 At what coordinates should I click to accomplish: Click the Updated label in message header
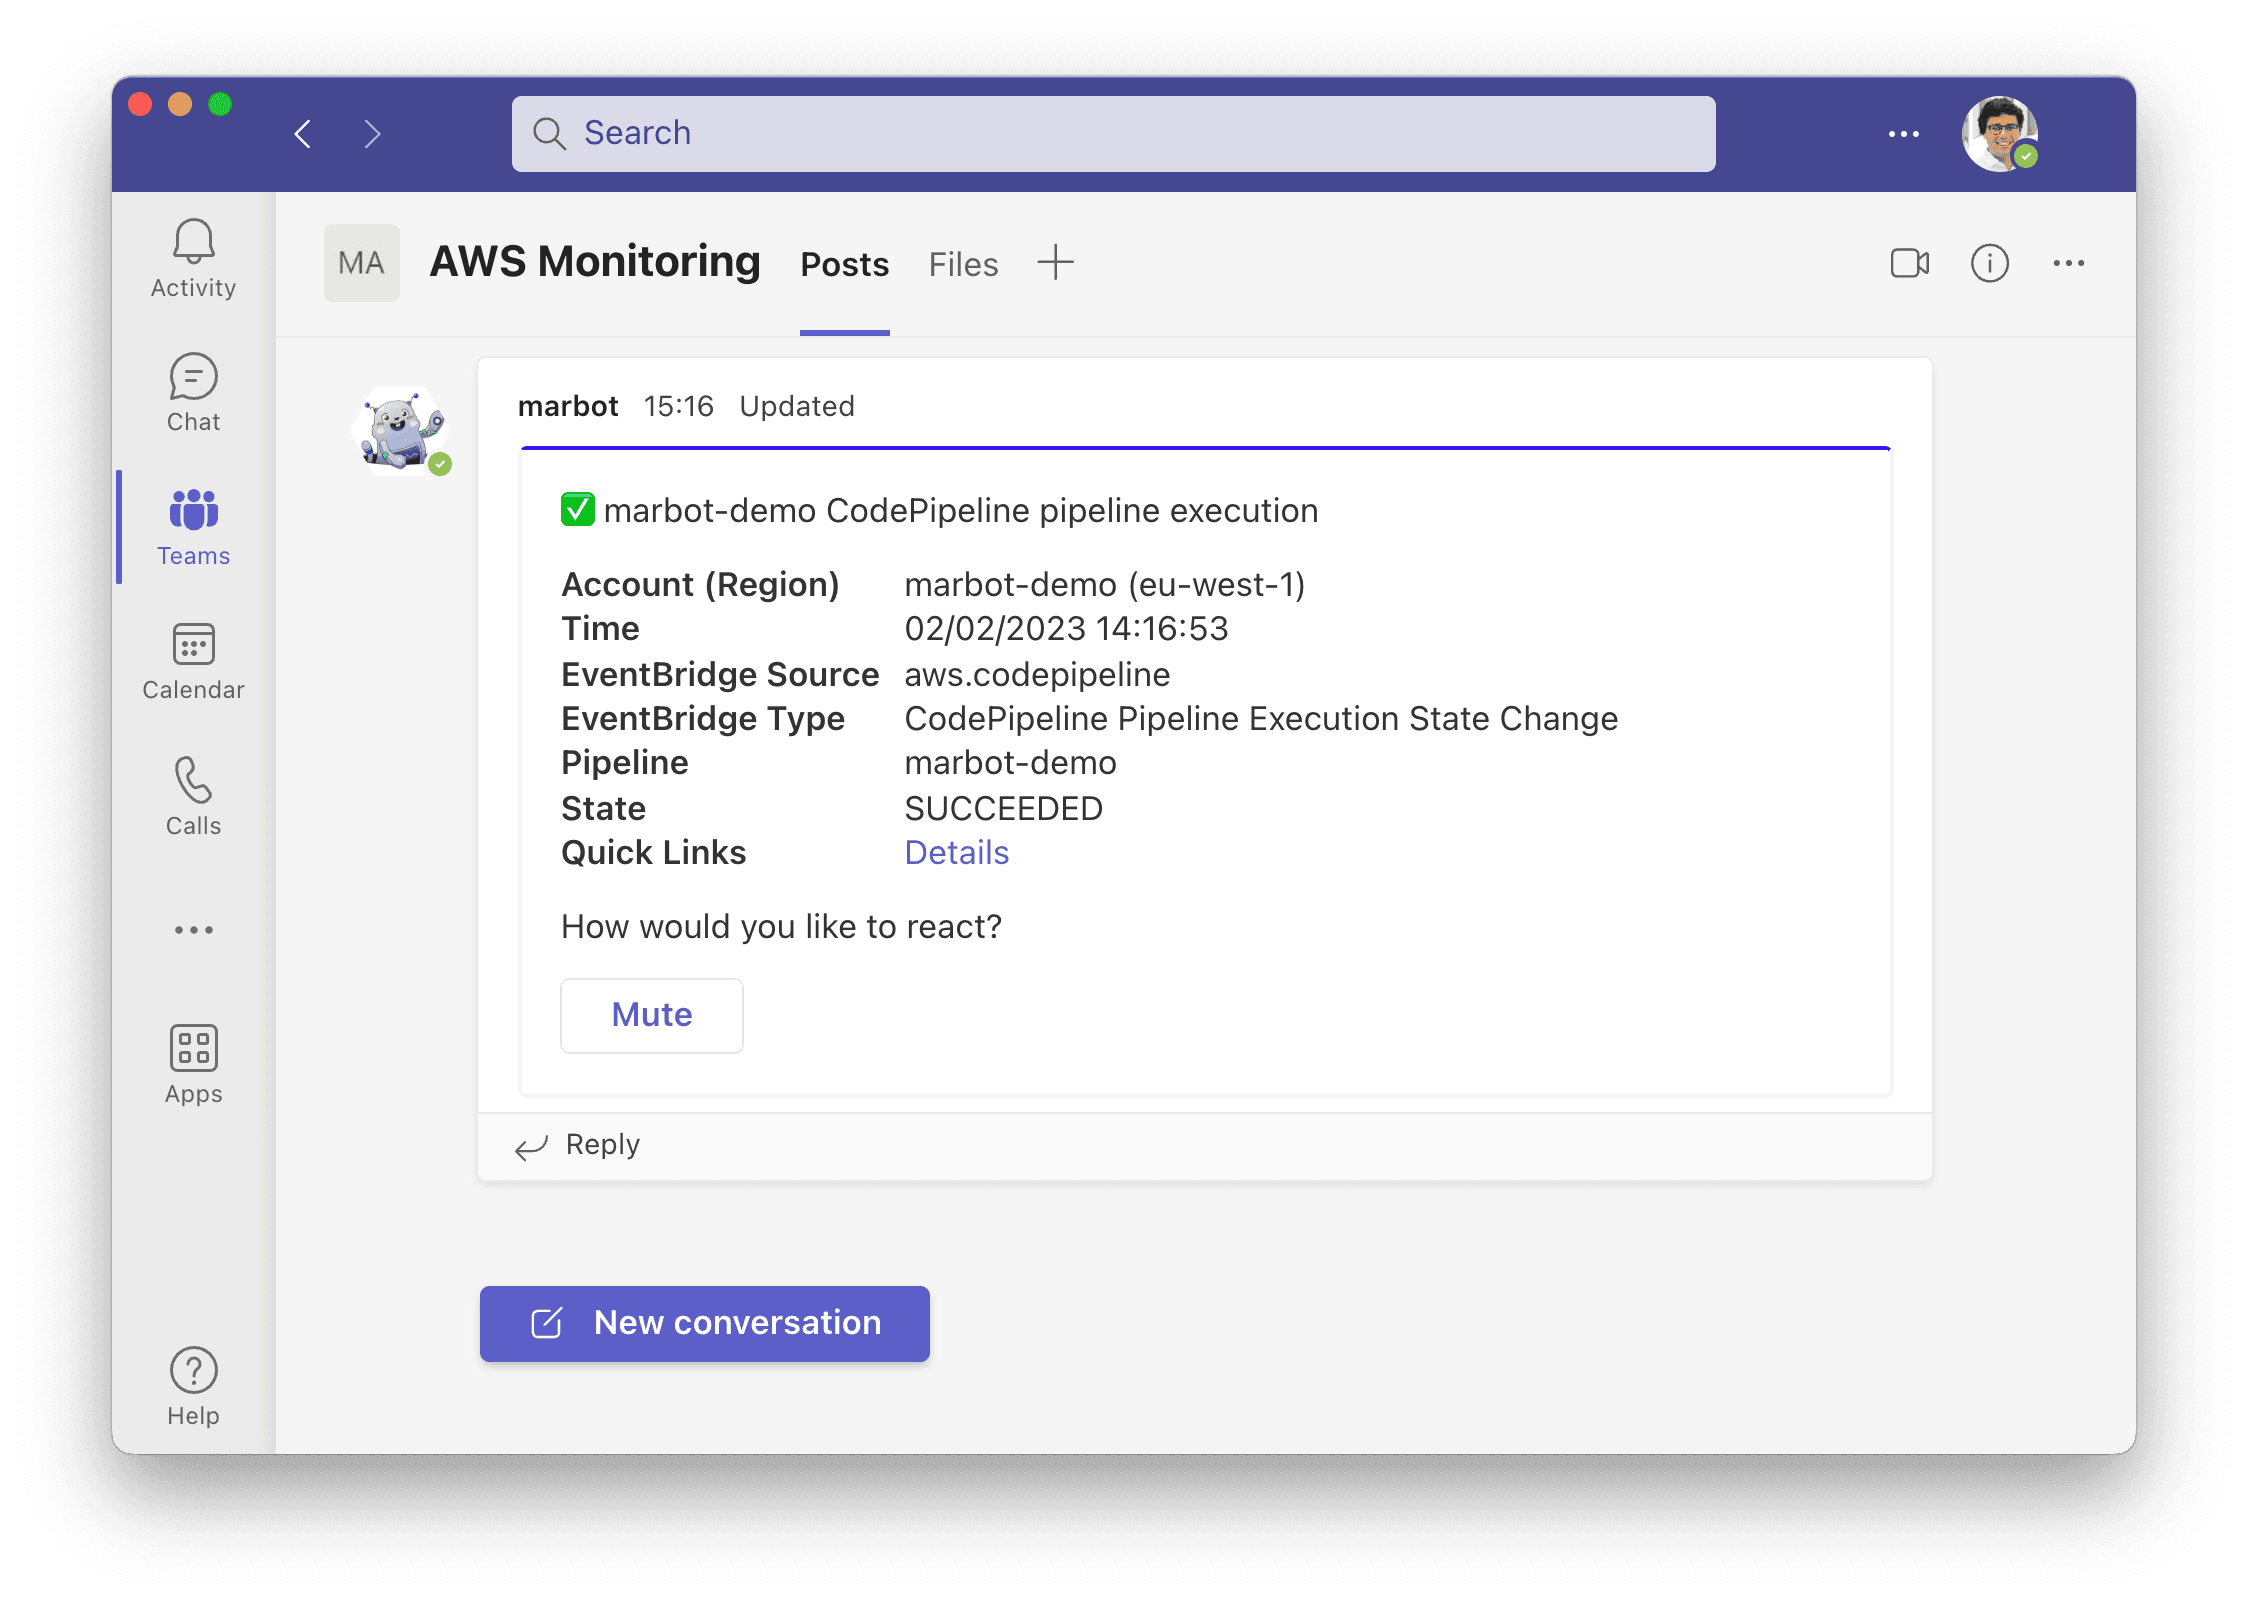point(796,406)
